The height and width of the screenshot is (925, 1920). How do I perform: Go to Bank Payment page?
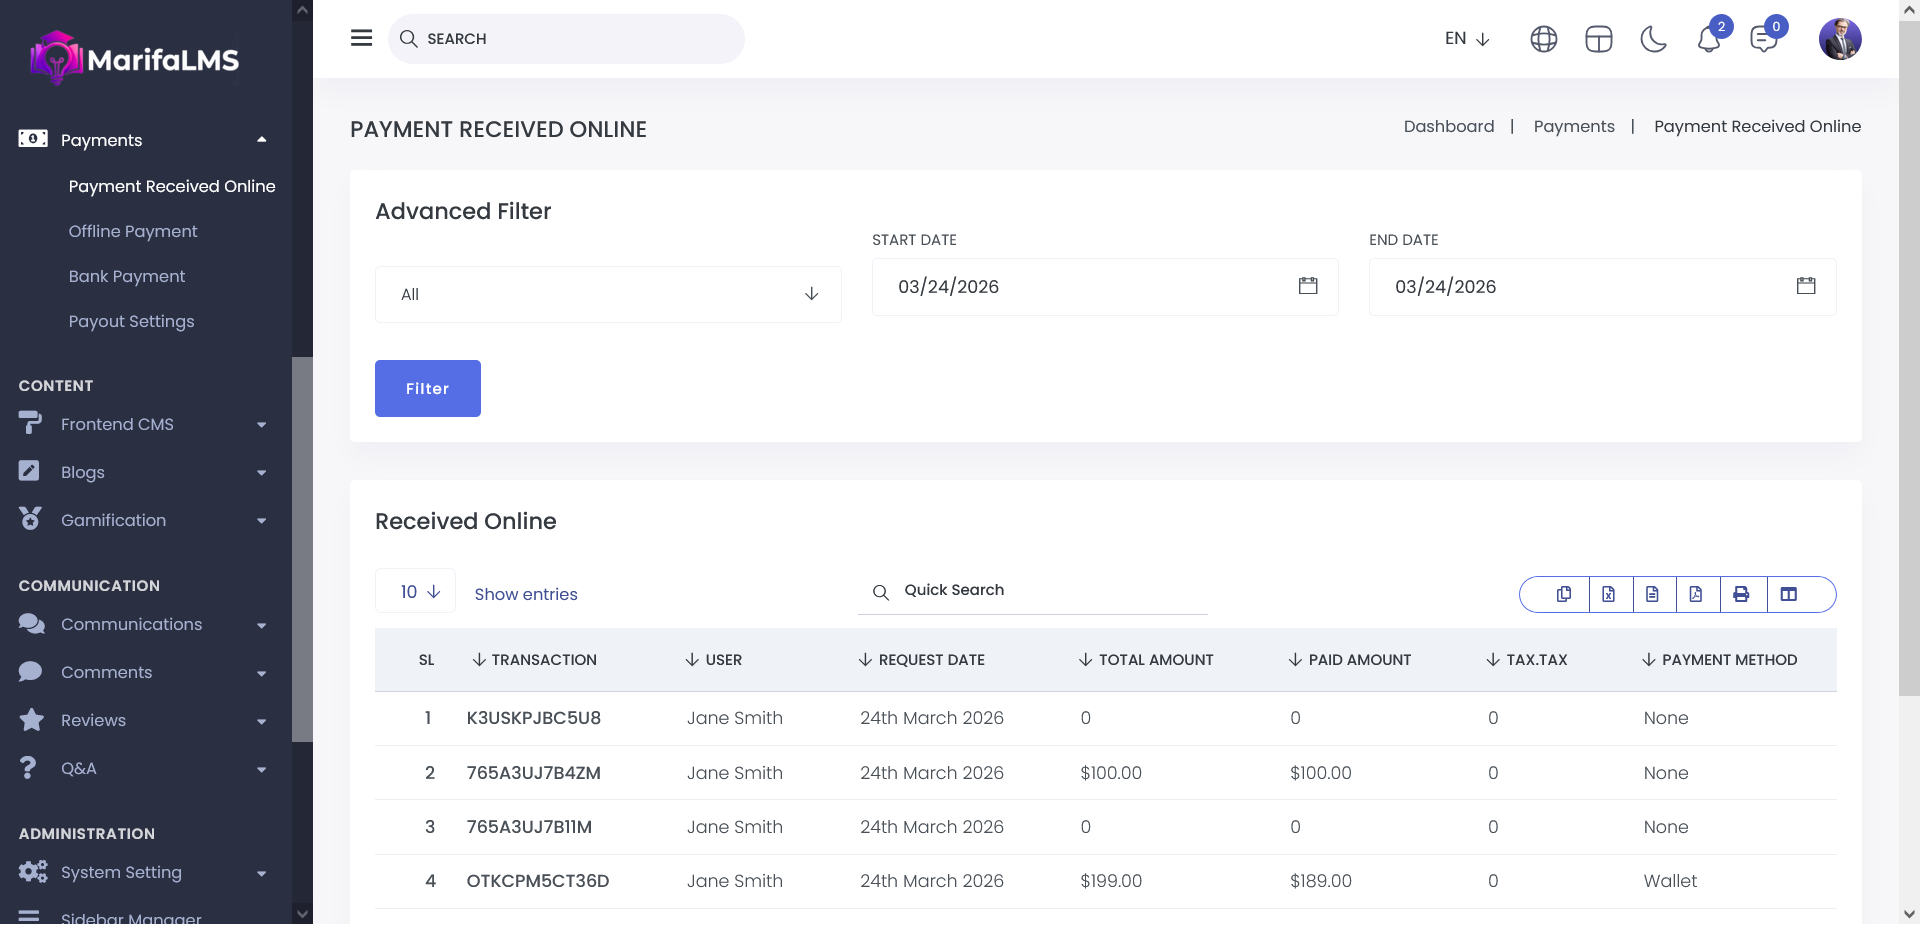(127, 276)
